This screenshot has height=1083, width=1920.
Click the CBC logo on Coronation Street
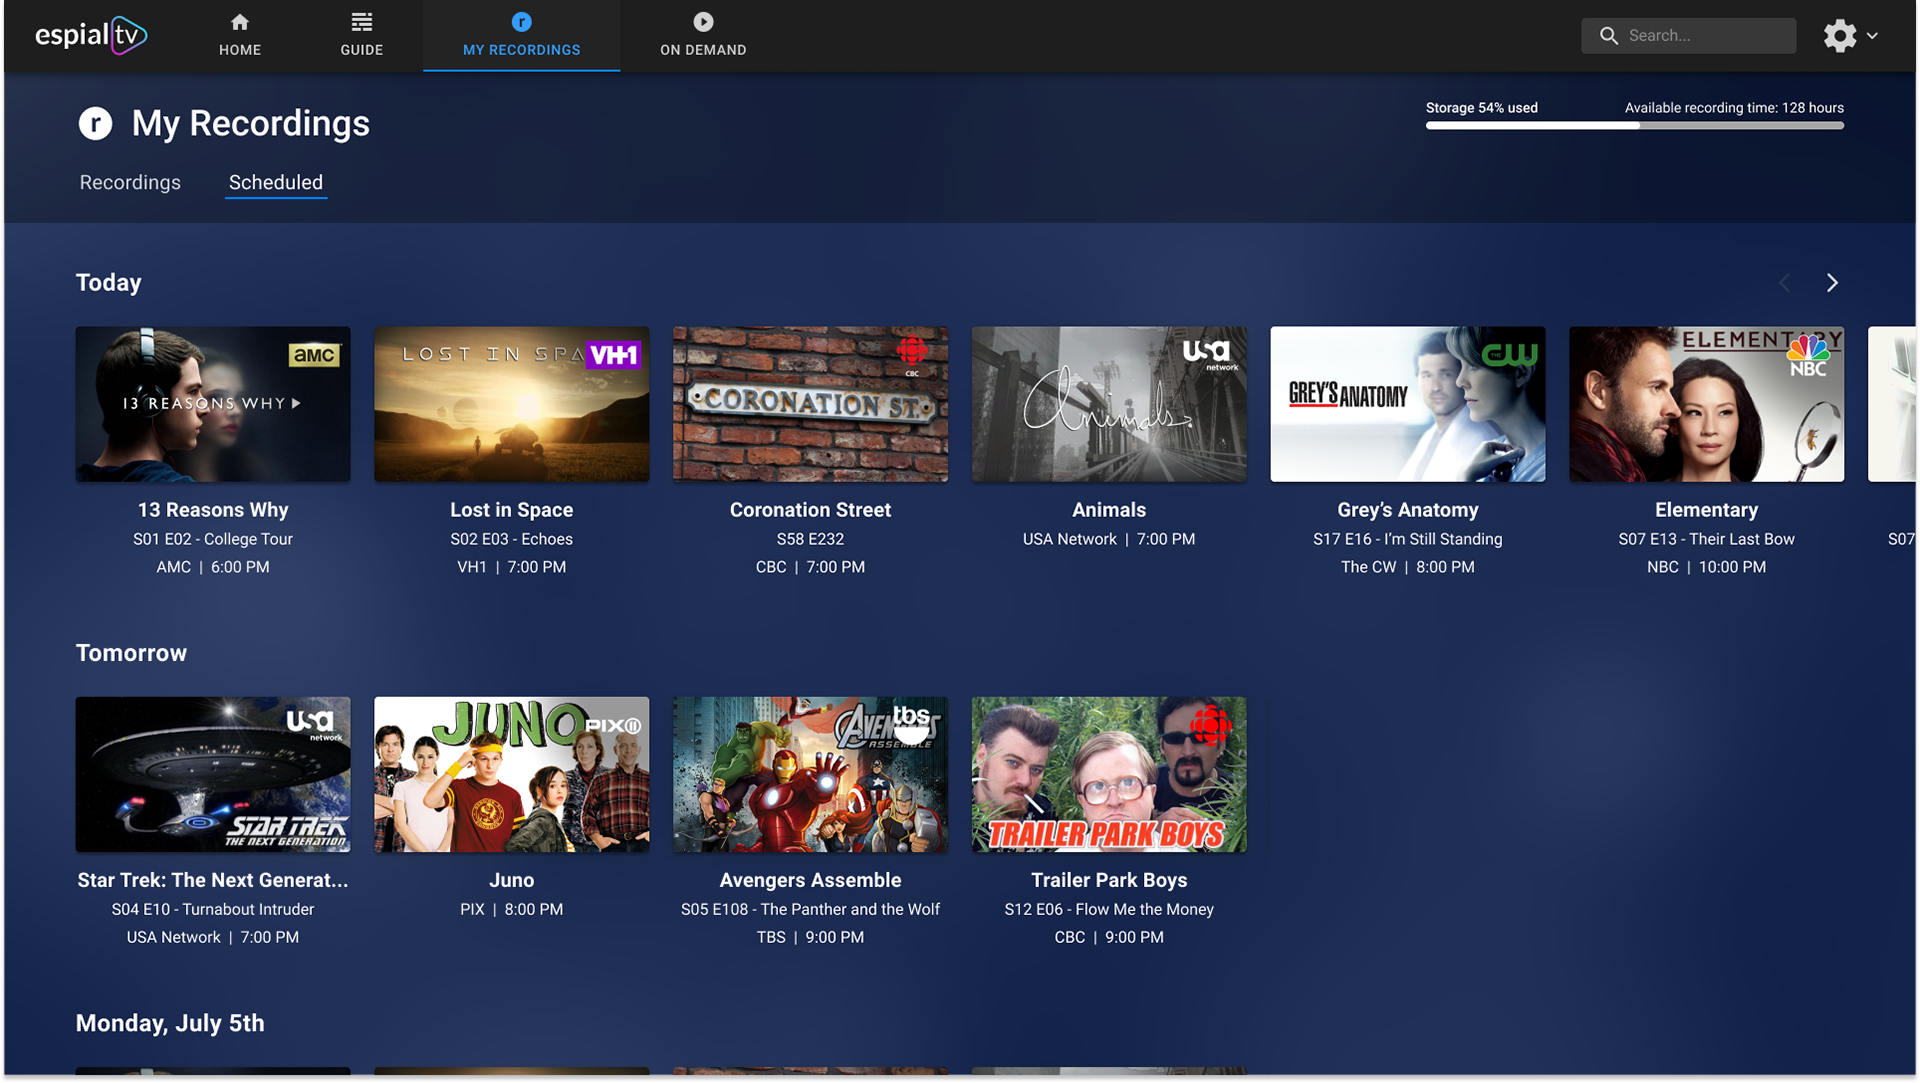pyautogui.click(x=912, y=355)
